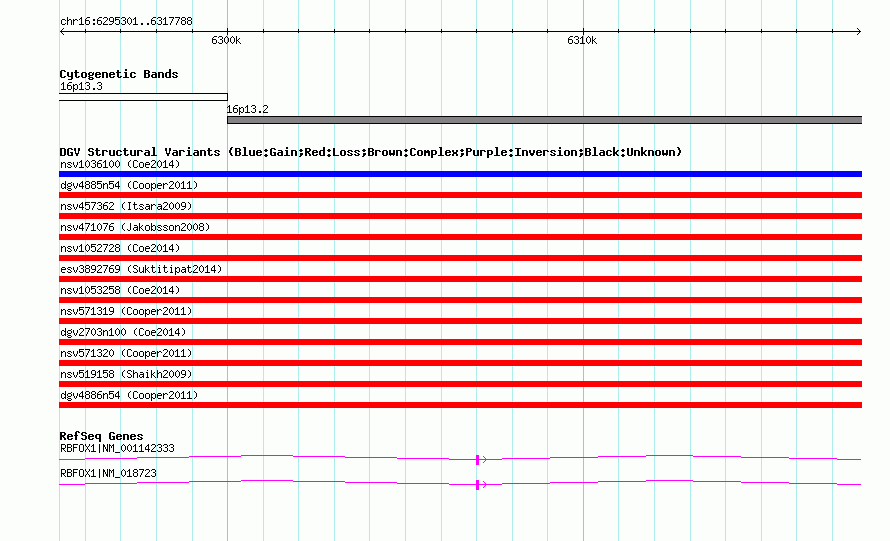
Task: Click the chr16:6295301..6317788 region label
Action: coord(126,21)
